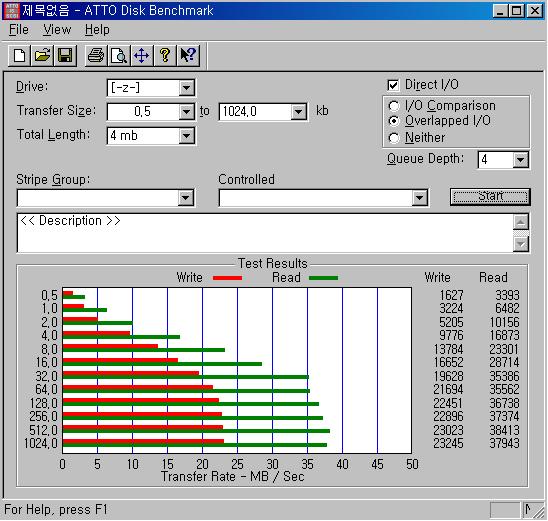
Task: Click the yellow question mark About icon
Action: click(165, 55)
